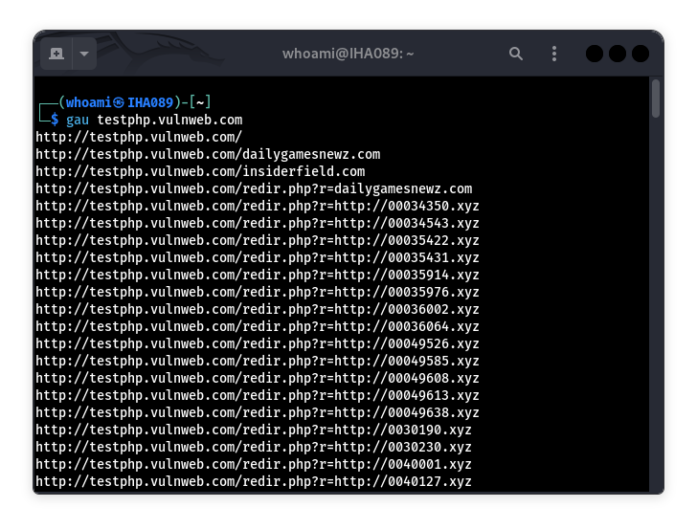This screenshot has height=530, width=697.
Task: Click the line ending 00035422.xyz
Action: [257, 241]
